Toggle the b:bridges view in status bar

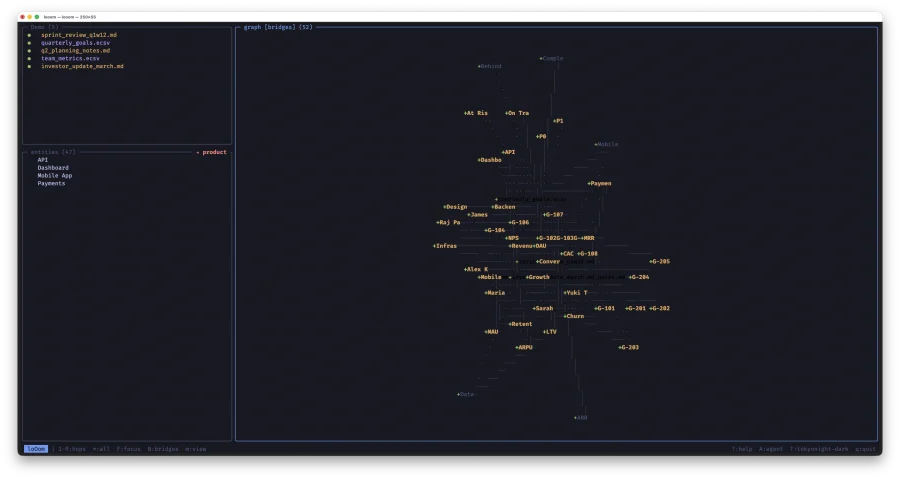(163, 449)
